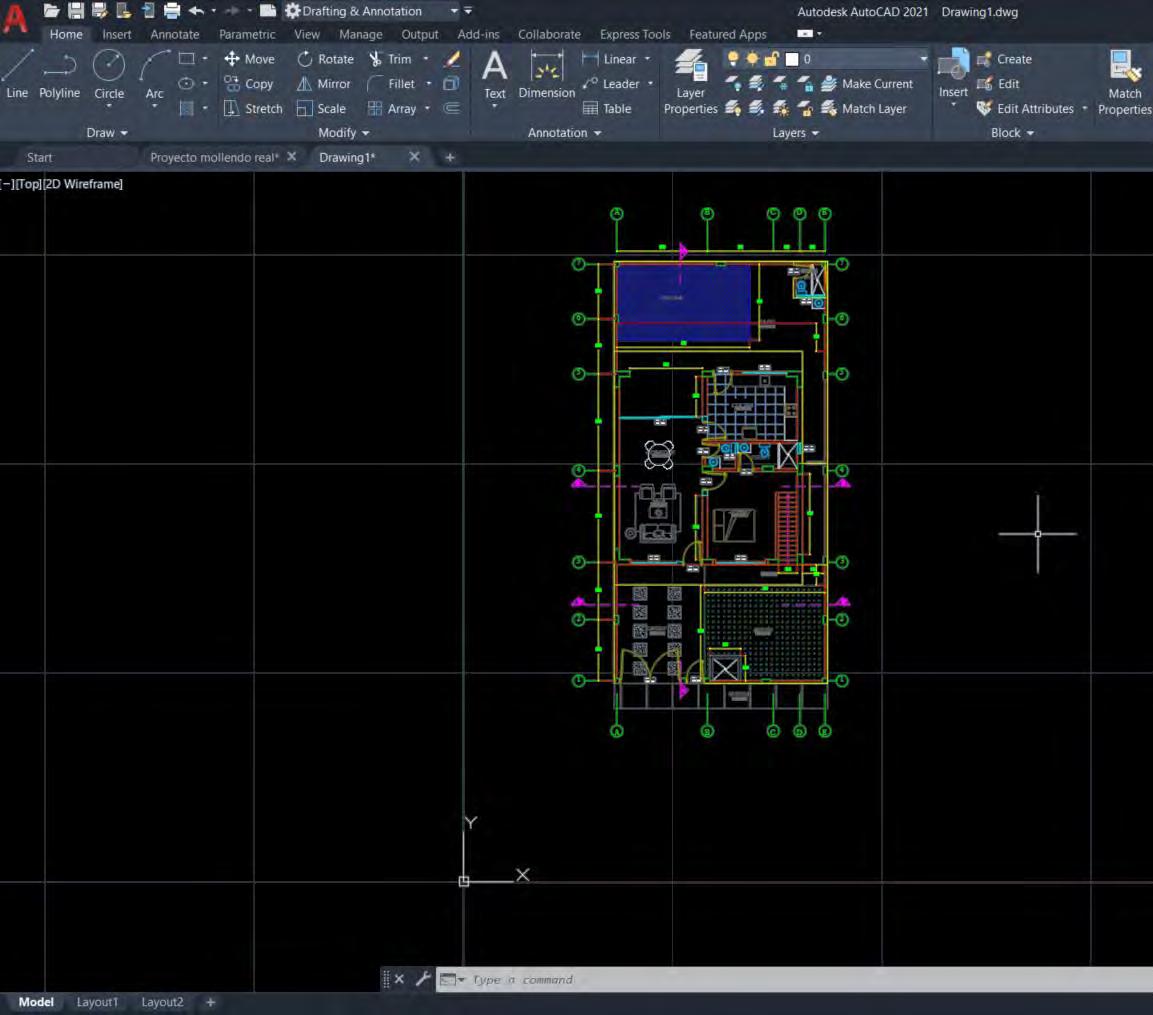
Task: Select the Line drawing tool
Action: tap(17, 74)
